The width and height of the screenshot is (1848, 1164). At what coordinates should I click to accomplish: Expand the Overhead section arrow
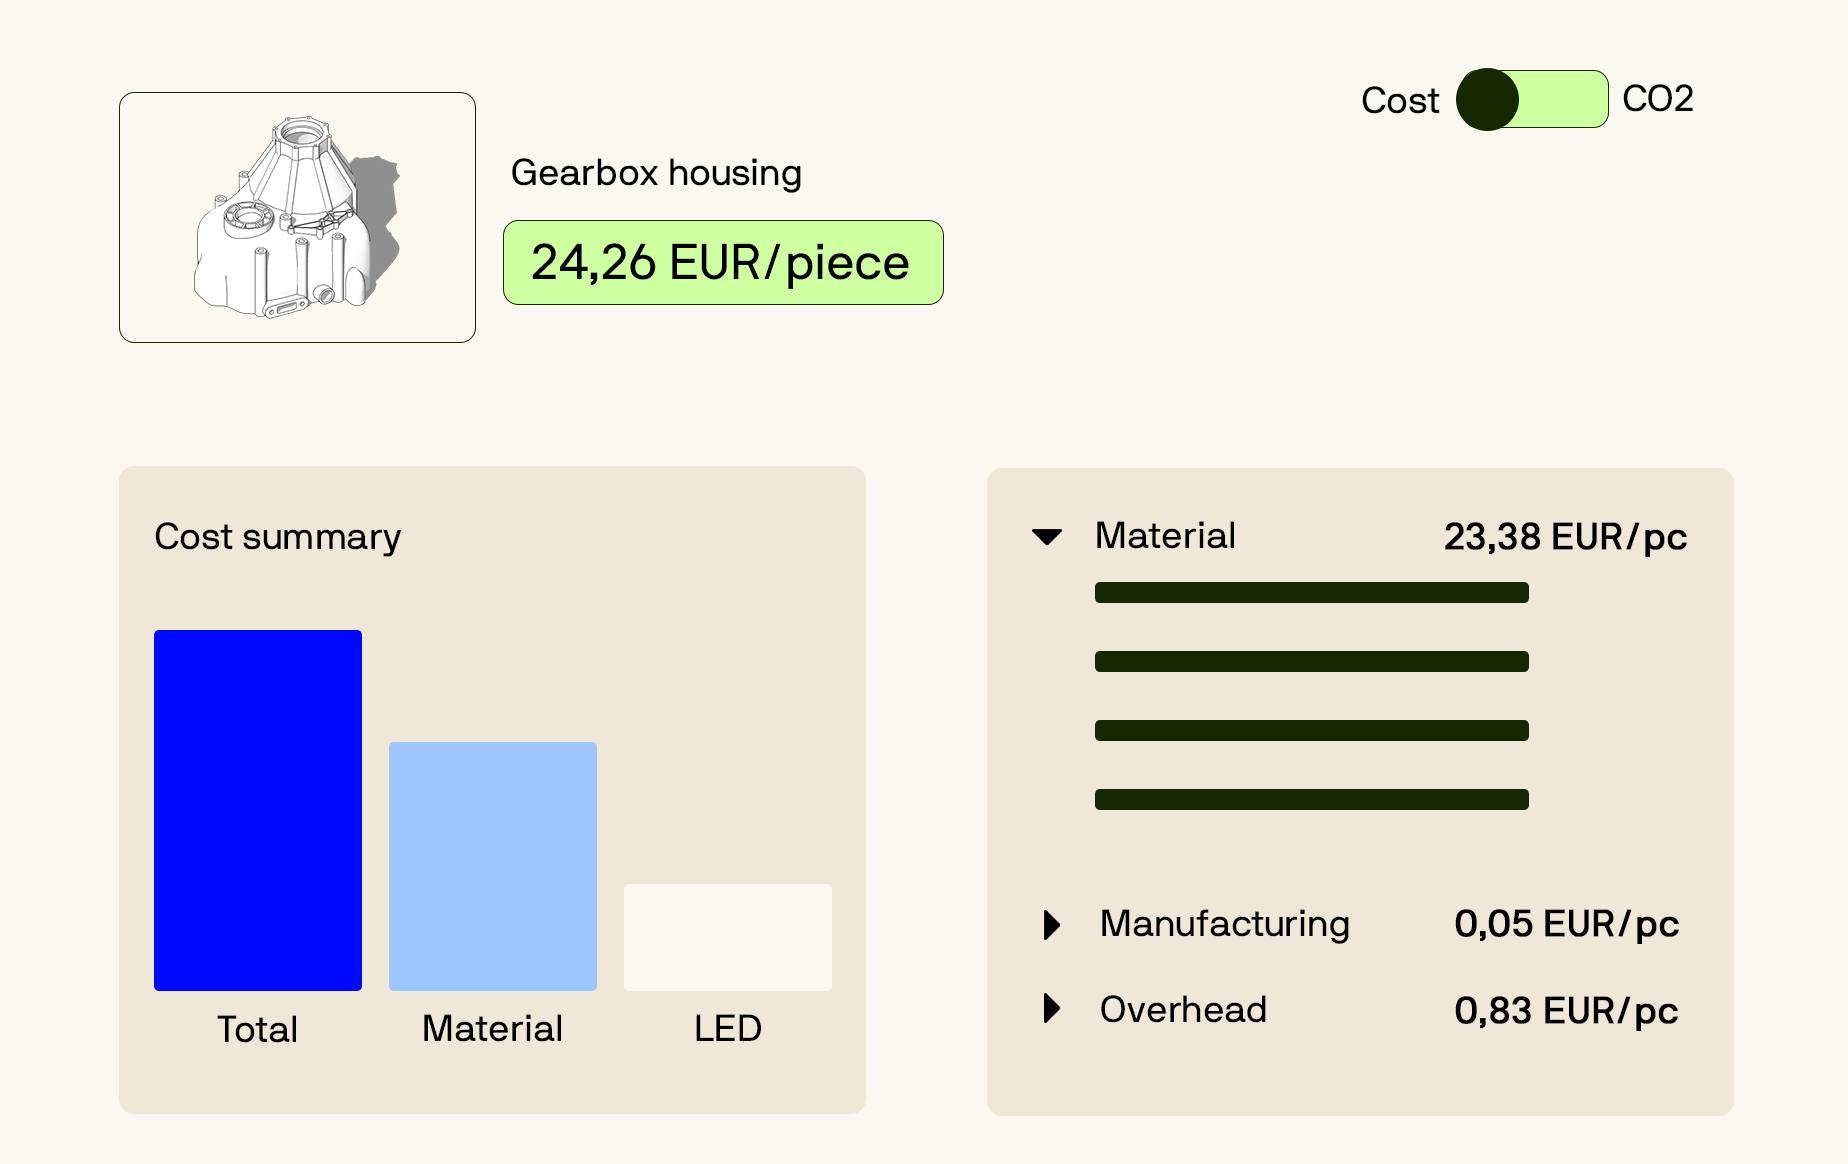[x=1051, y=1008]
